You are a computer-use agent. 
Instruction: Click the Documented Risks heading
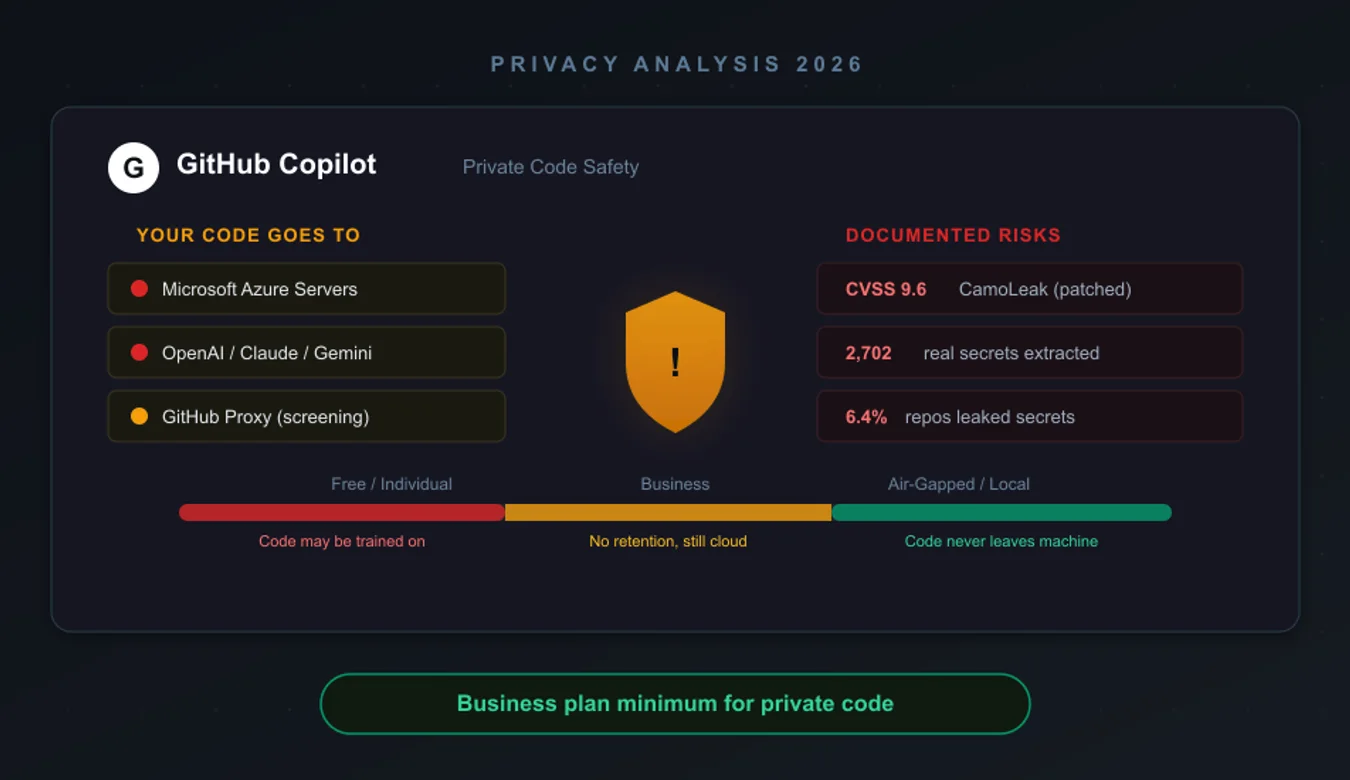click(x=953, y=235)
